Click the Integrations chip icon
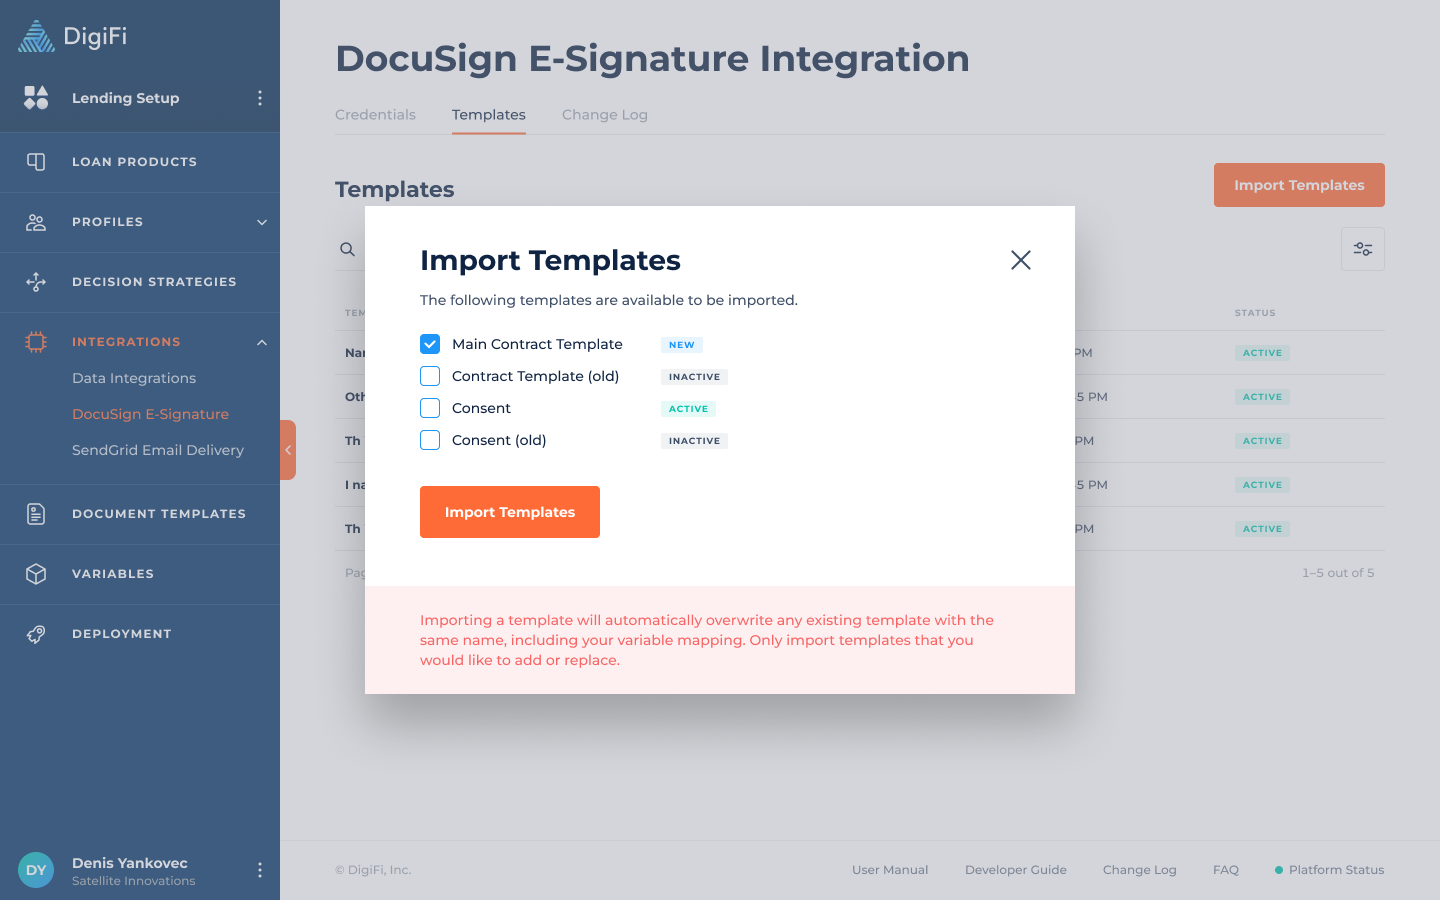Viewport: 1440px width, 900px height. [36, 342]
